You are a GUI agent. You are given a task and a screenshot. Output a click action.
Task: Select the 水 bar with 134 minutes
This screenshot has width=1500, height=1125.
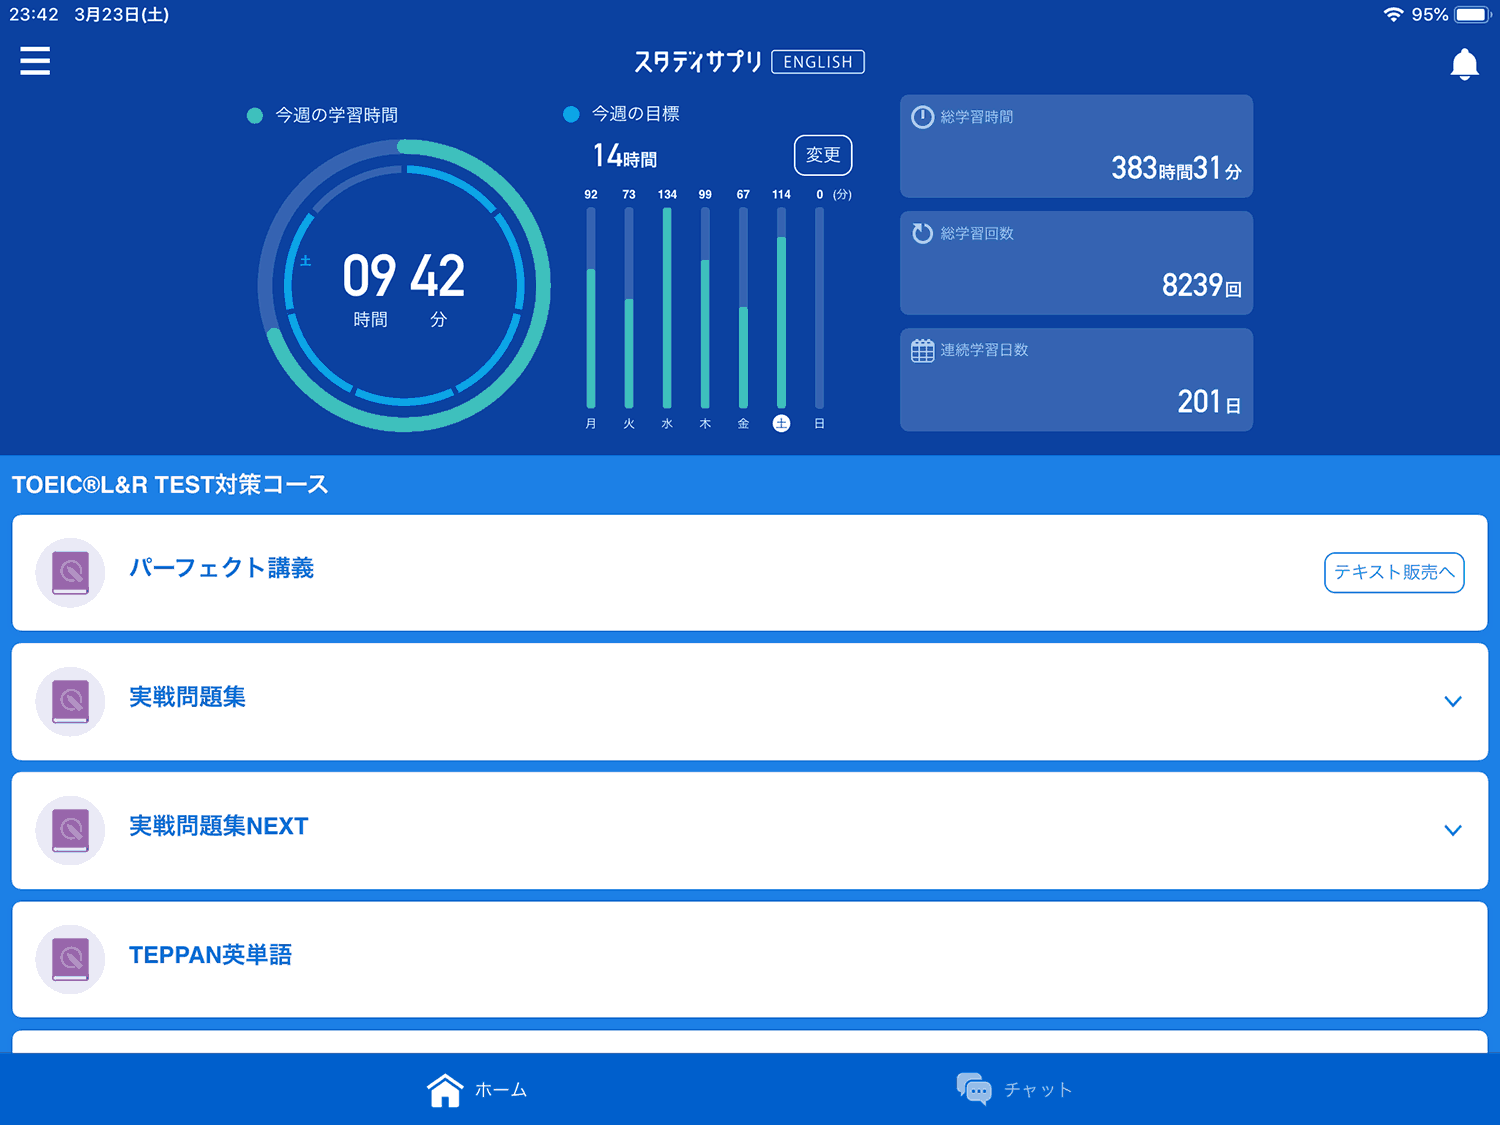coord(667,306)
